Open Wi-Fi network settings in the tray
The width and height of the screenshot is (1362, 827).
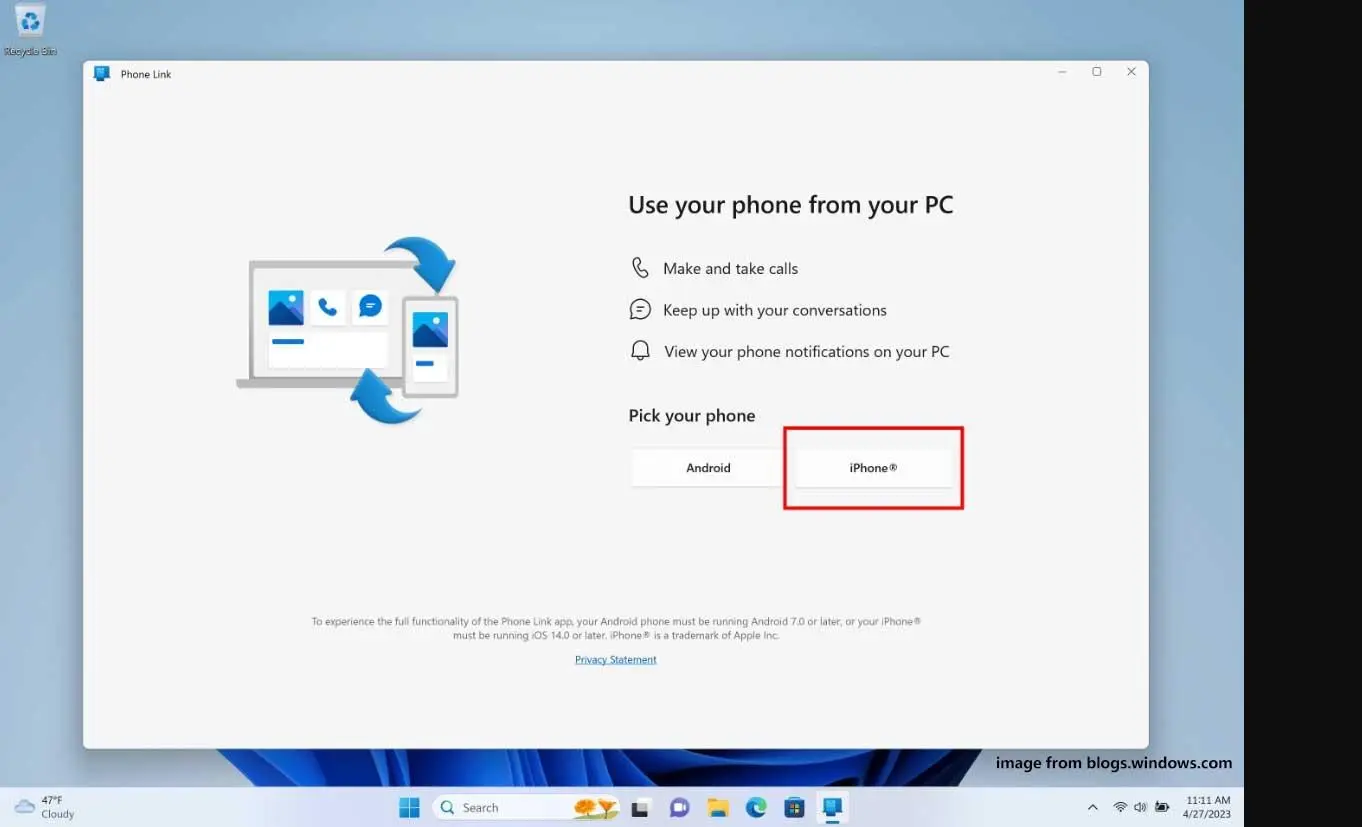click(1120, 807)
